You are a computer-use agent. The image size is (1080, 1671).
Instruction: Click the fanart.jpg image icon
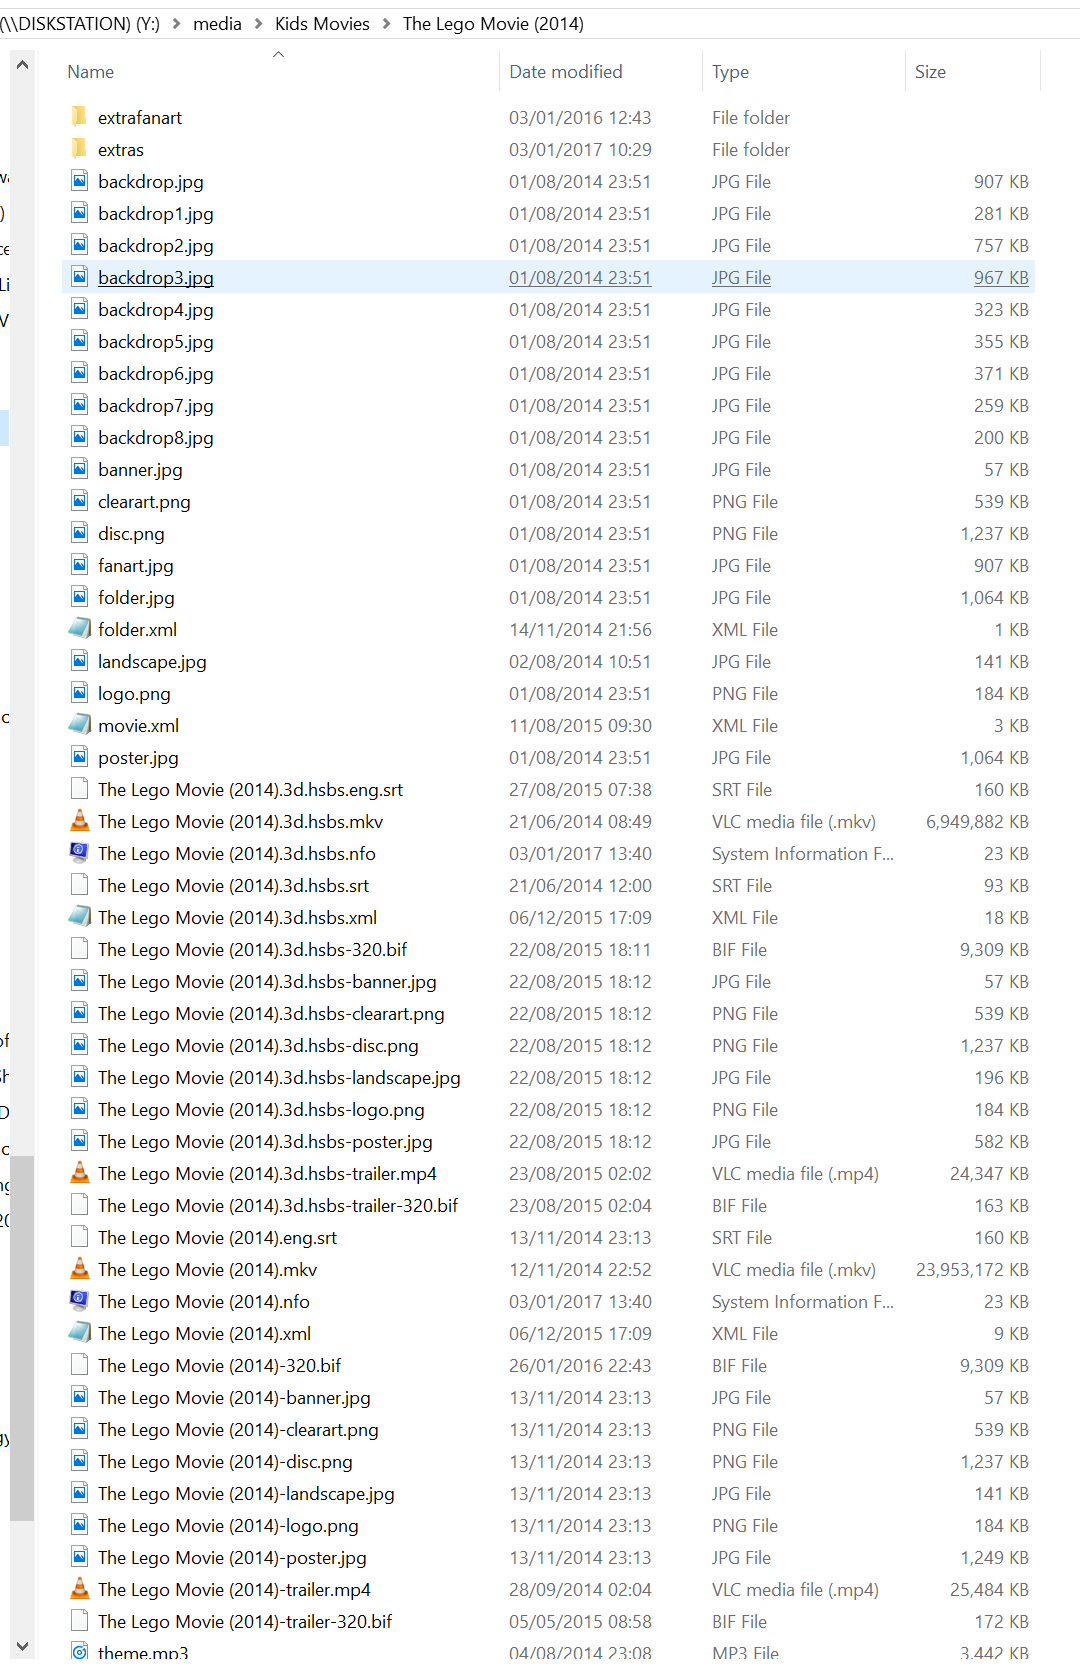(x=80, y=565)
